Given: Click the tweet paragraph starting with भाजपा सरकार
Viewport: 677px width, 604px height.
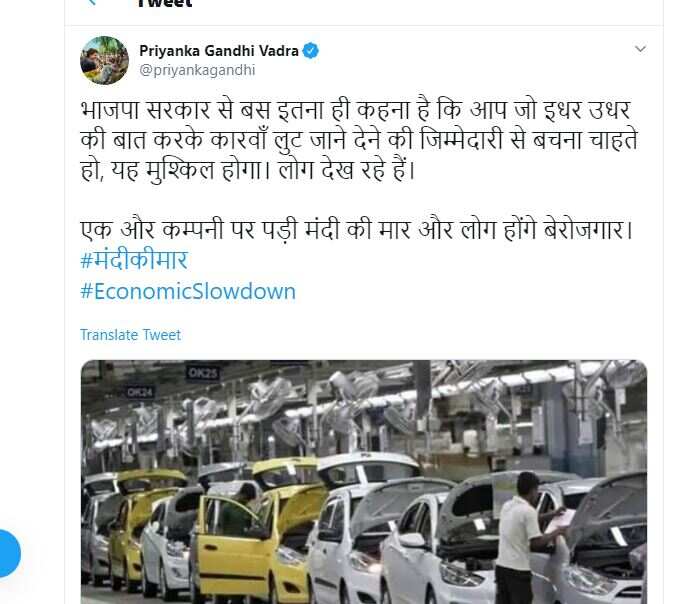Looking at the screenshot, I should click(x=359, y=140).
